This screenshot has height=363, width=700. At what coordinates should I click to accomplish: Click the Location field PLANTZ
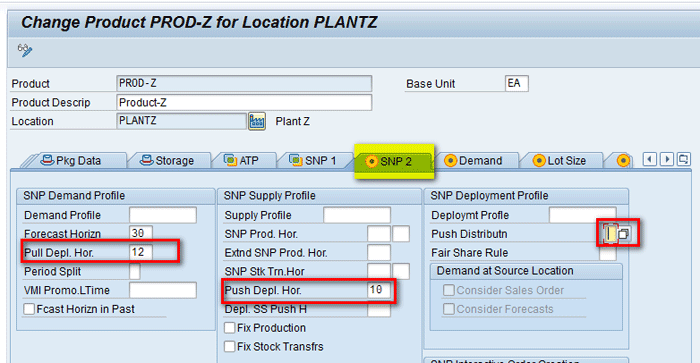point(181,121)
